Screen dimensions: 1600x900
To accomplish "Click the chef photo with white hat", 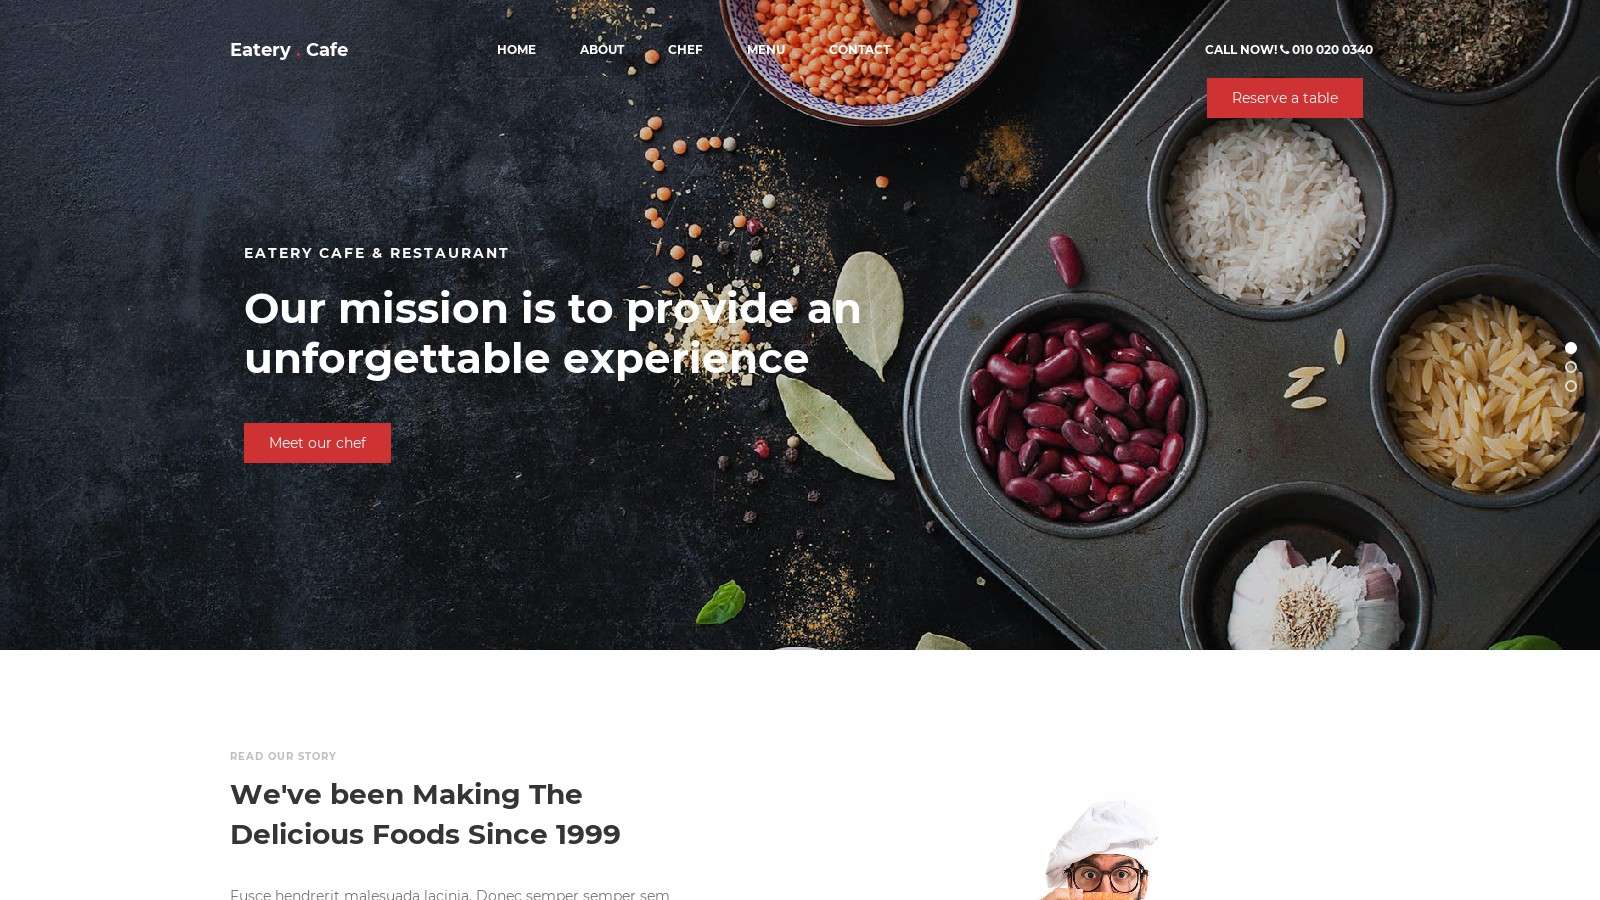I will click(1100, 850).
